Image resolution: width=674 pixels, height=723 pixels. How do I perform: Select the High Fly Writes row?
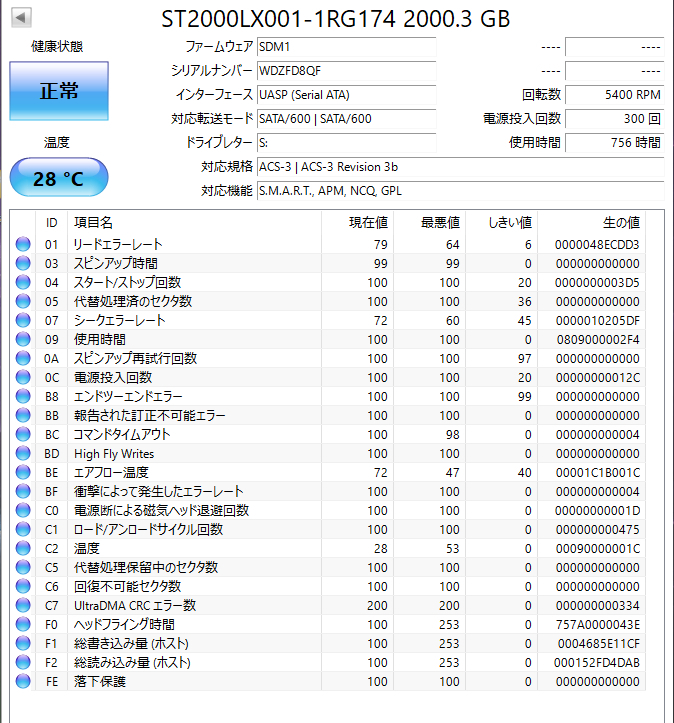328,454
